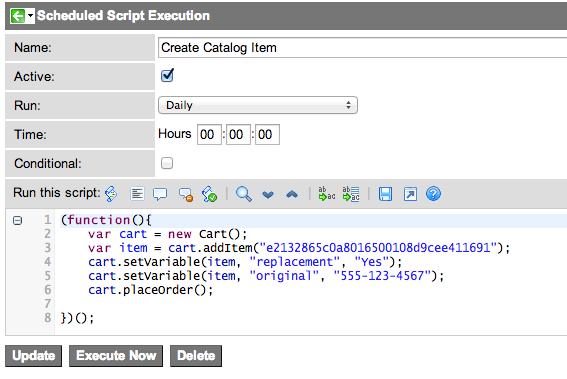Open the search magnifier icon
567x379 pixels.
tap(244, 194)
